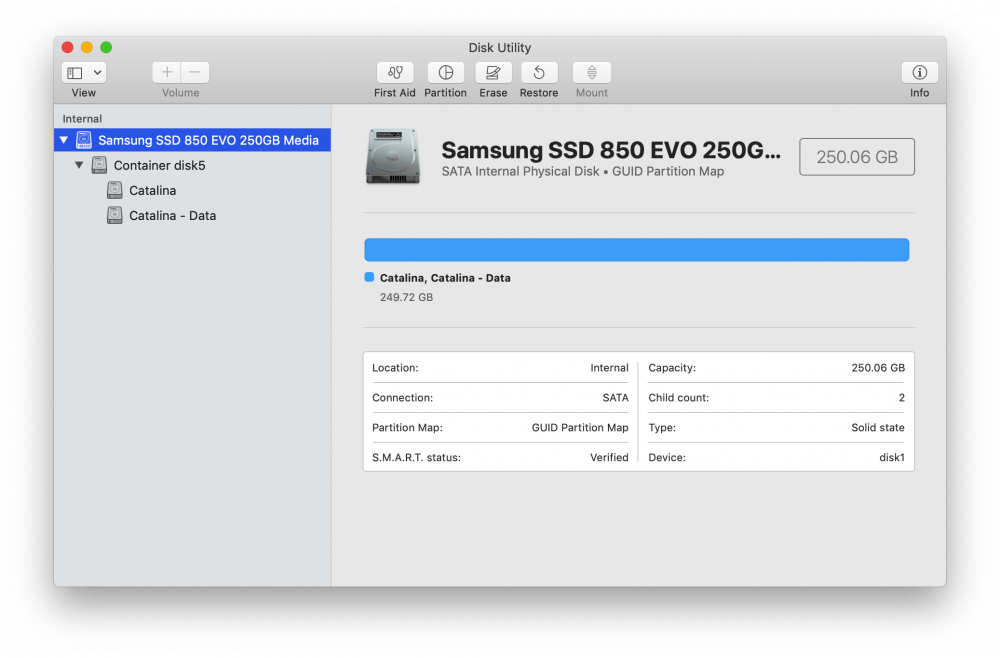Run First Aid on the disk

(395, 73)
